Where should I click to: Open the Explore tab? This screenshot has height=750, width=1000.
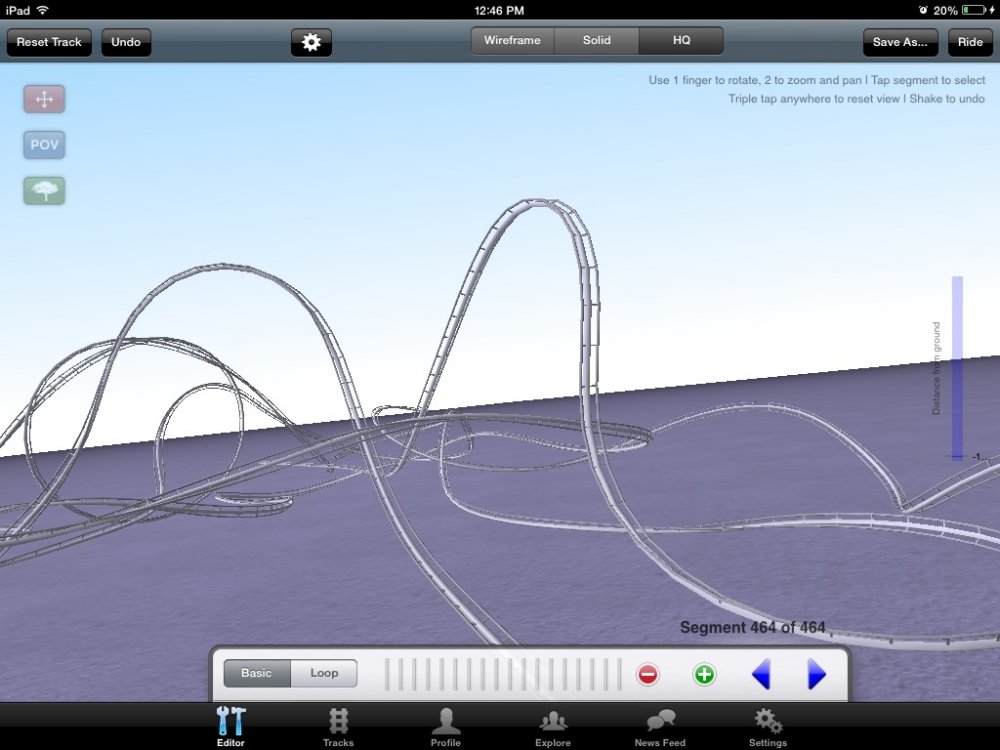[553, 727]
